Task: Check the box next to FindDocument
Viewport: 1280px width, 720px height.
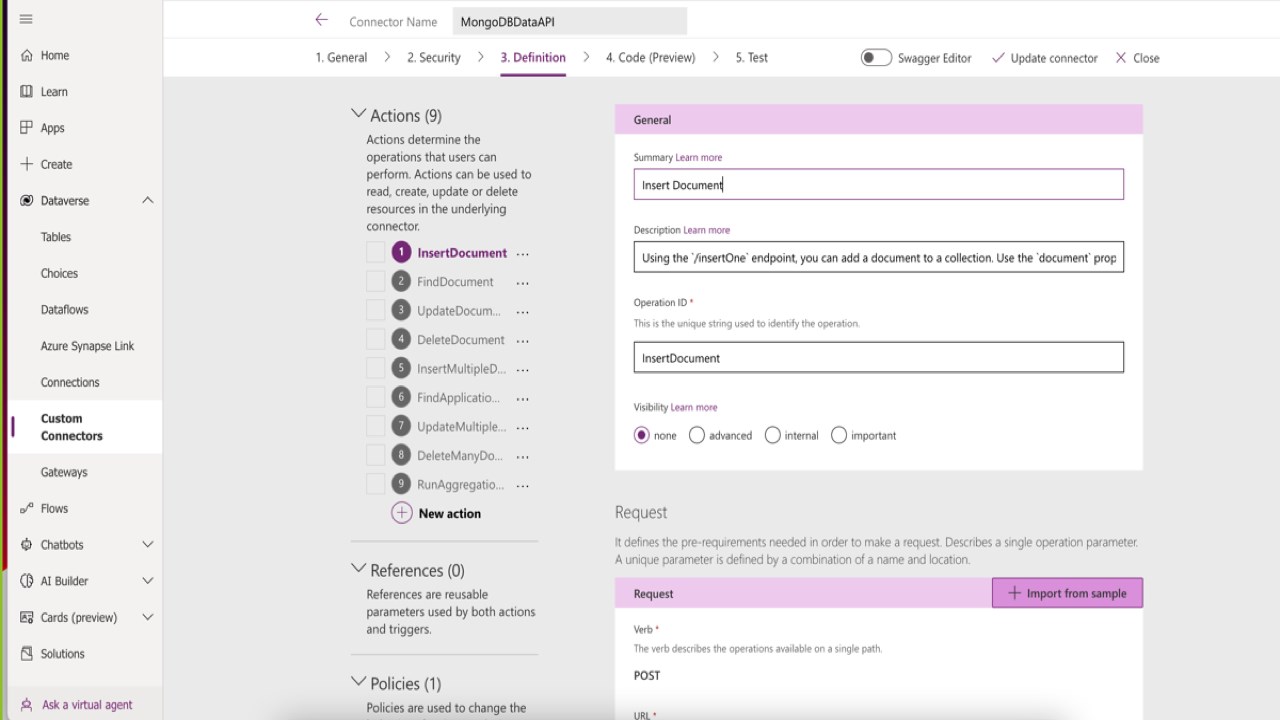Action: pos(375,282)
